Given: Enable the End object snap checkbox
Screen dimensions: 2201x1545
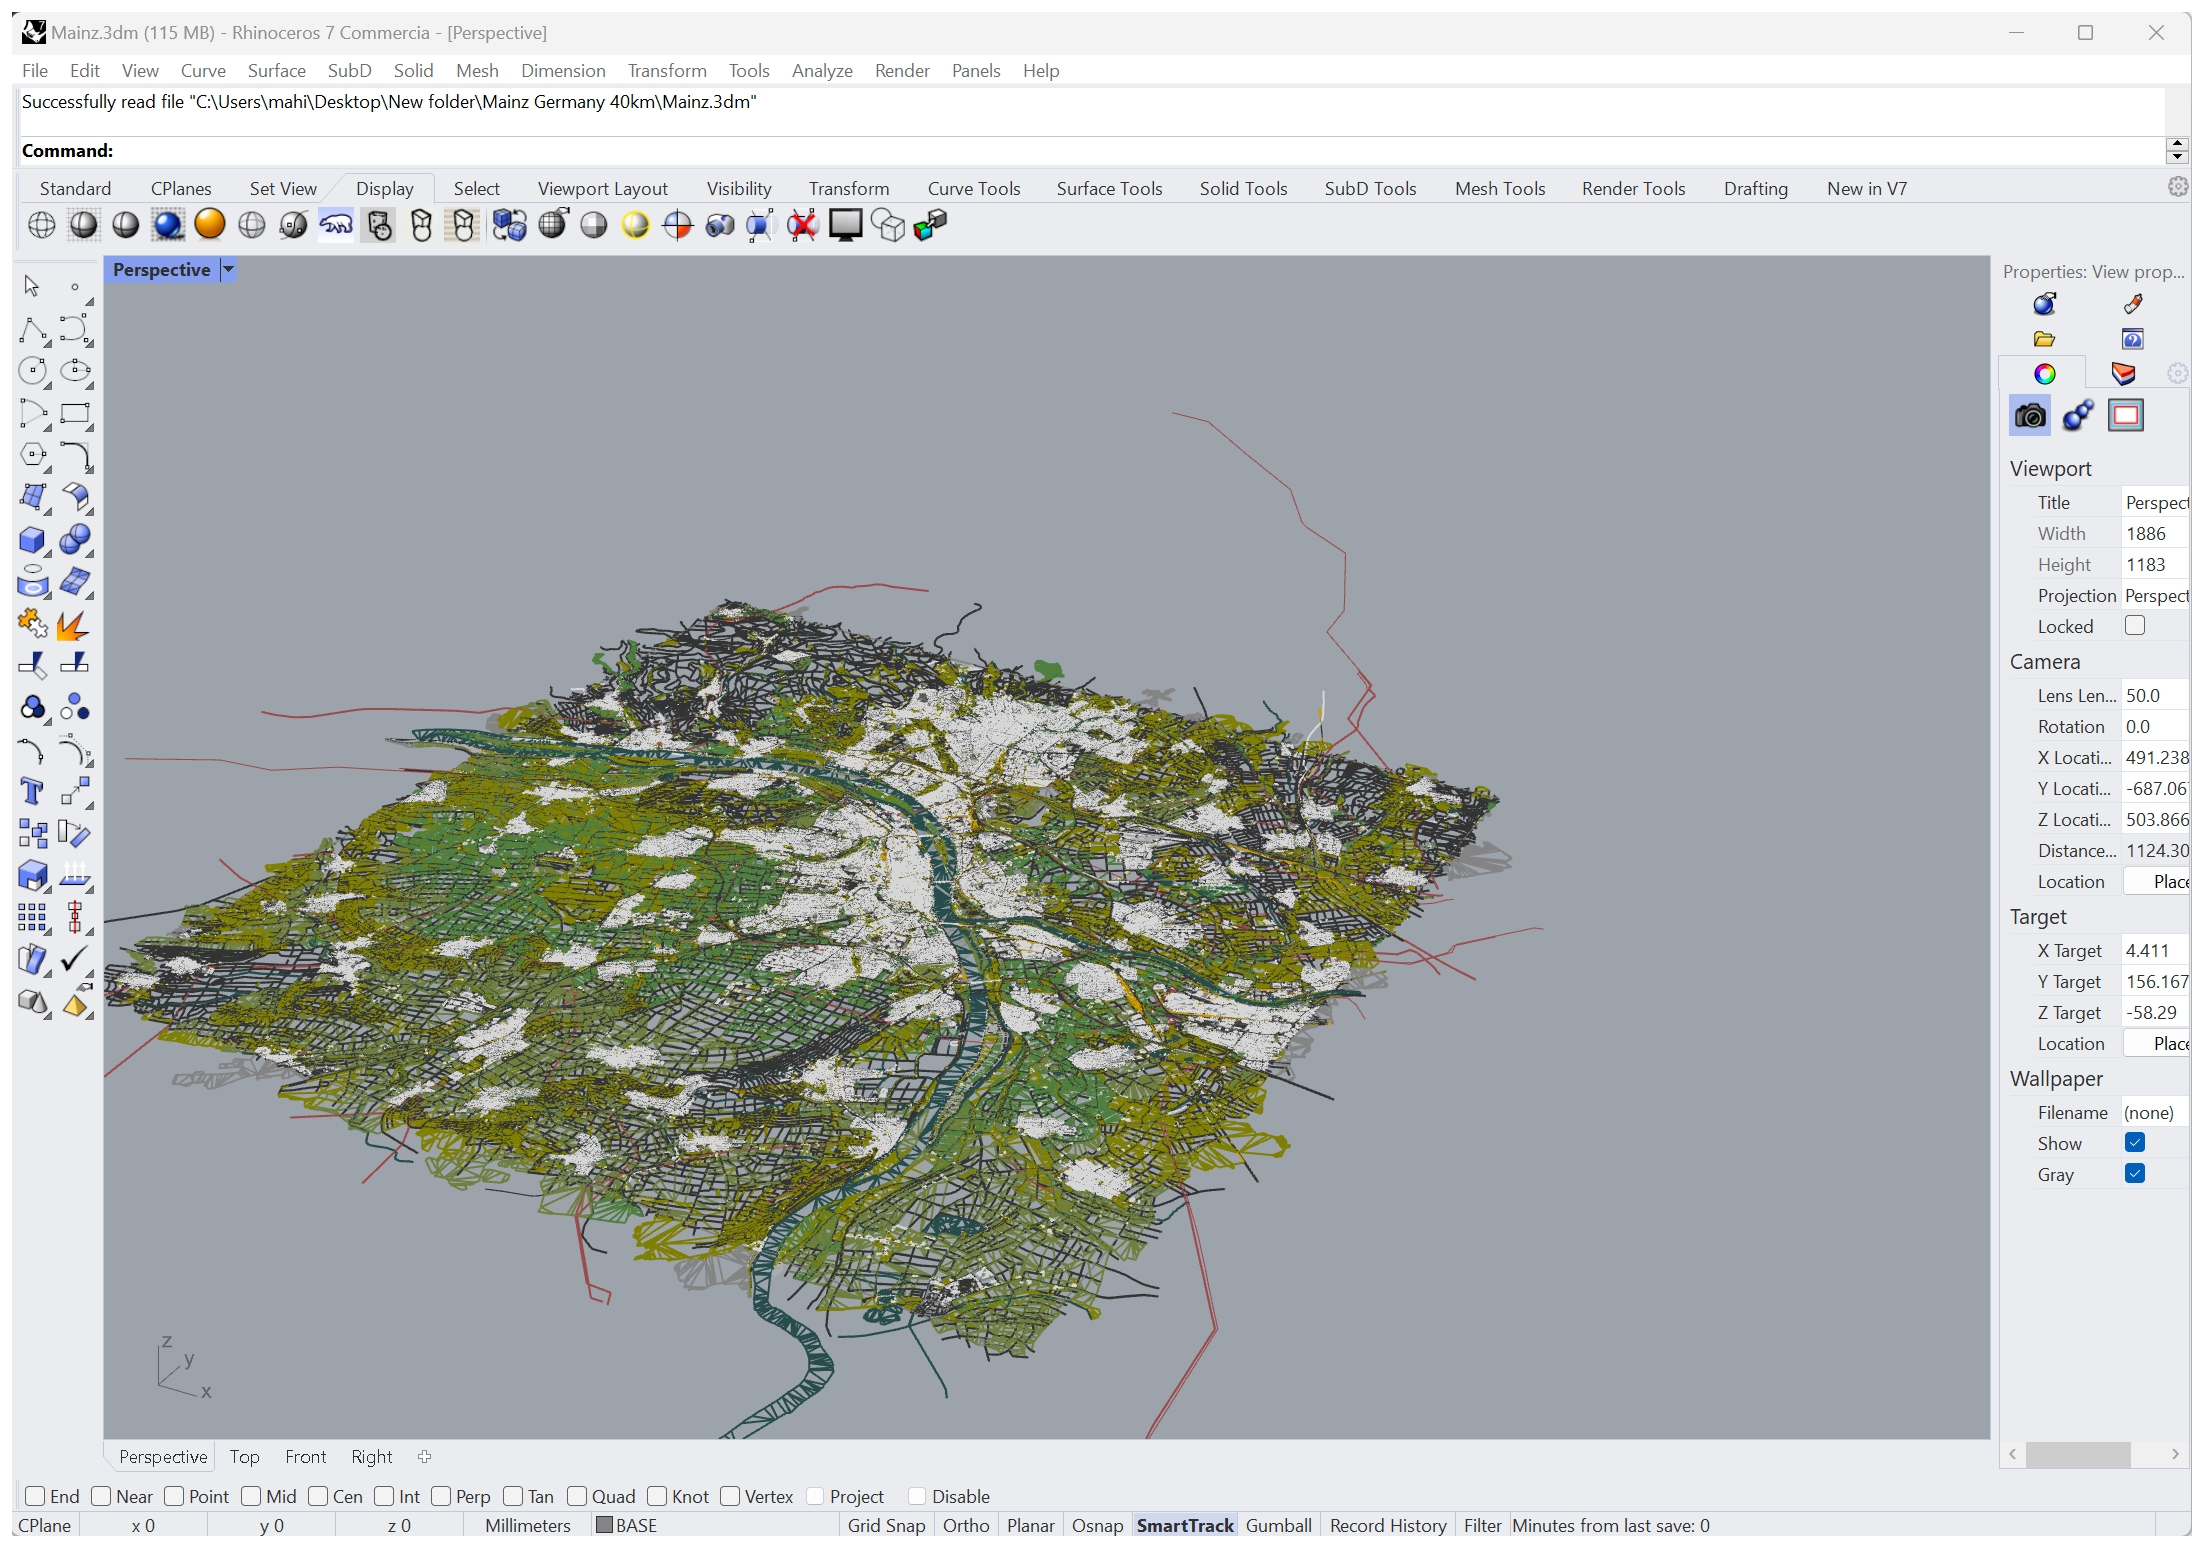Looking at the screenshot, I should click(x=35, y=1496).
